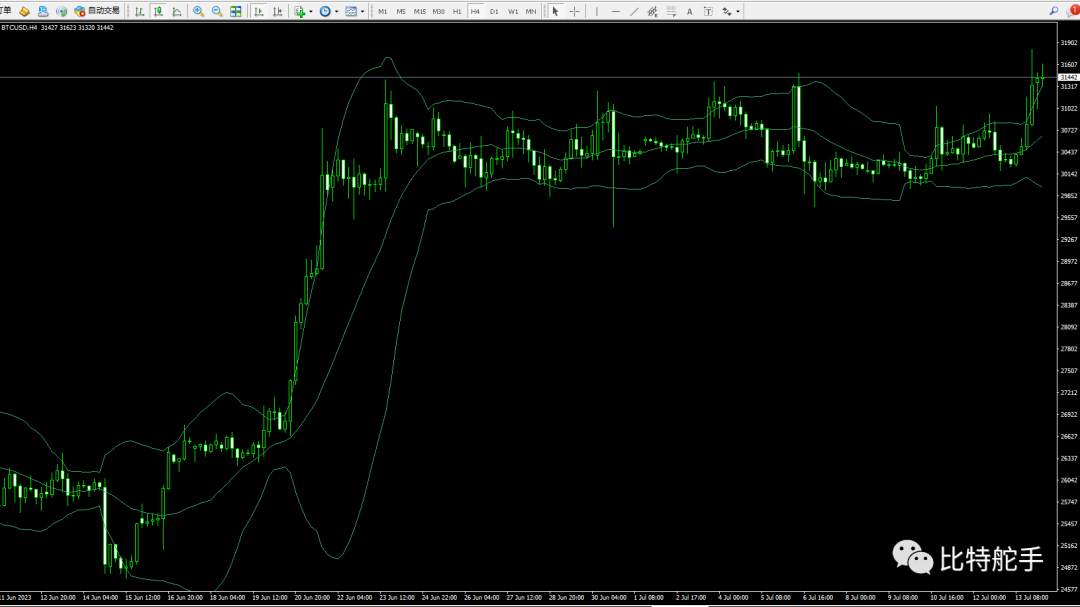
Task: Select the text 'A' tool
Action: (x=689, y=11)
